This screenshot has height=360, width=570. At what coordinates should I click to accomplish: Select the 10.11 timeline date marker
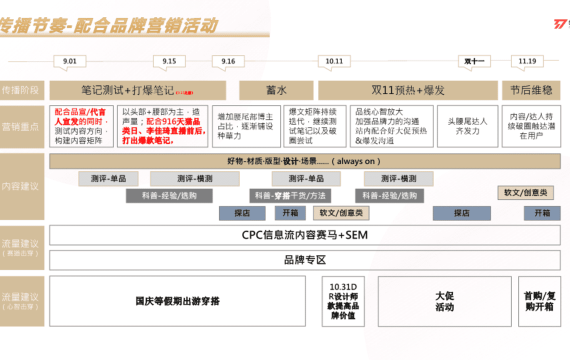(x=334, y=61)
